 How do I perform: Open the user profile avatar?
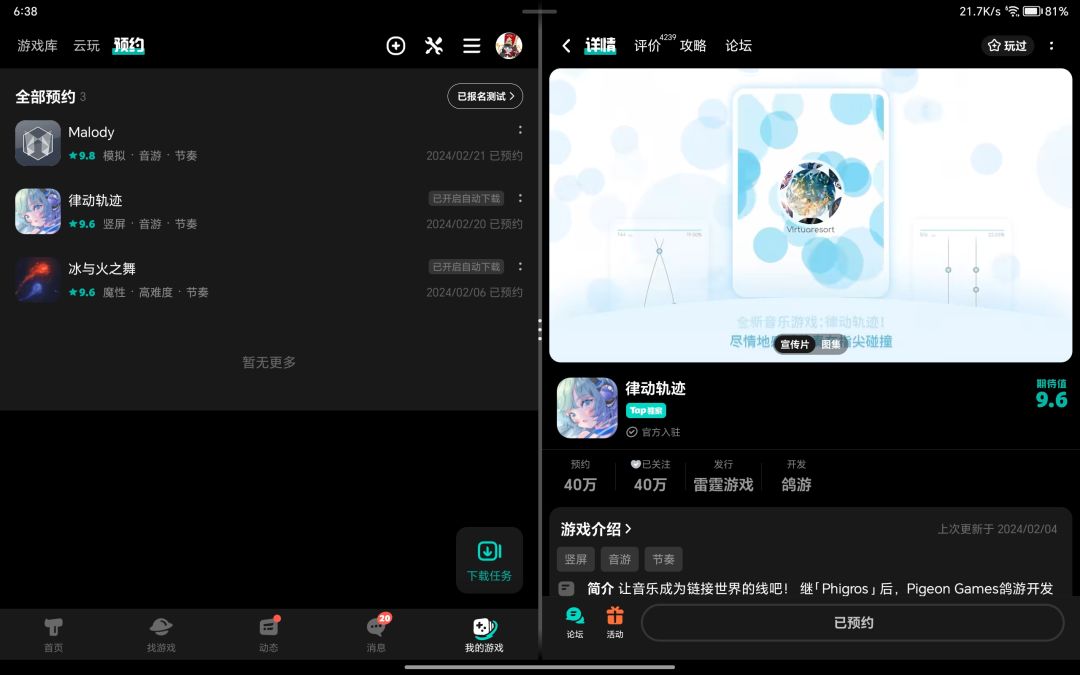coord(509,46)
